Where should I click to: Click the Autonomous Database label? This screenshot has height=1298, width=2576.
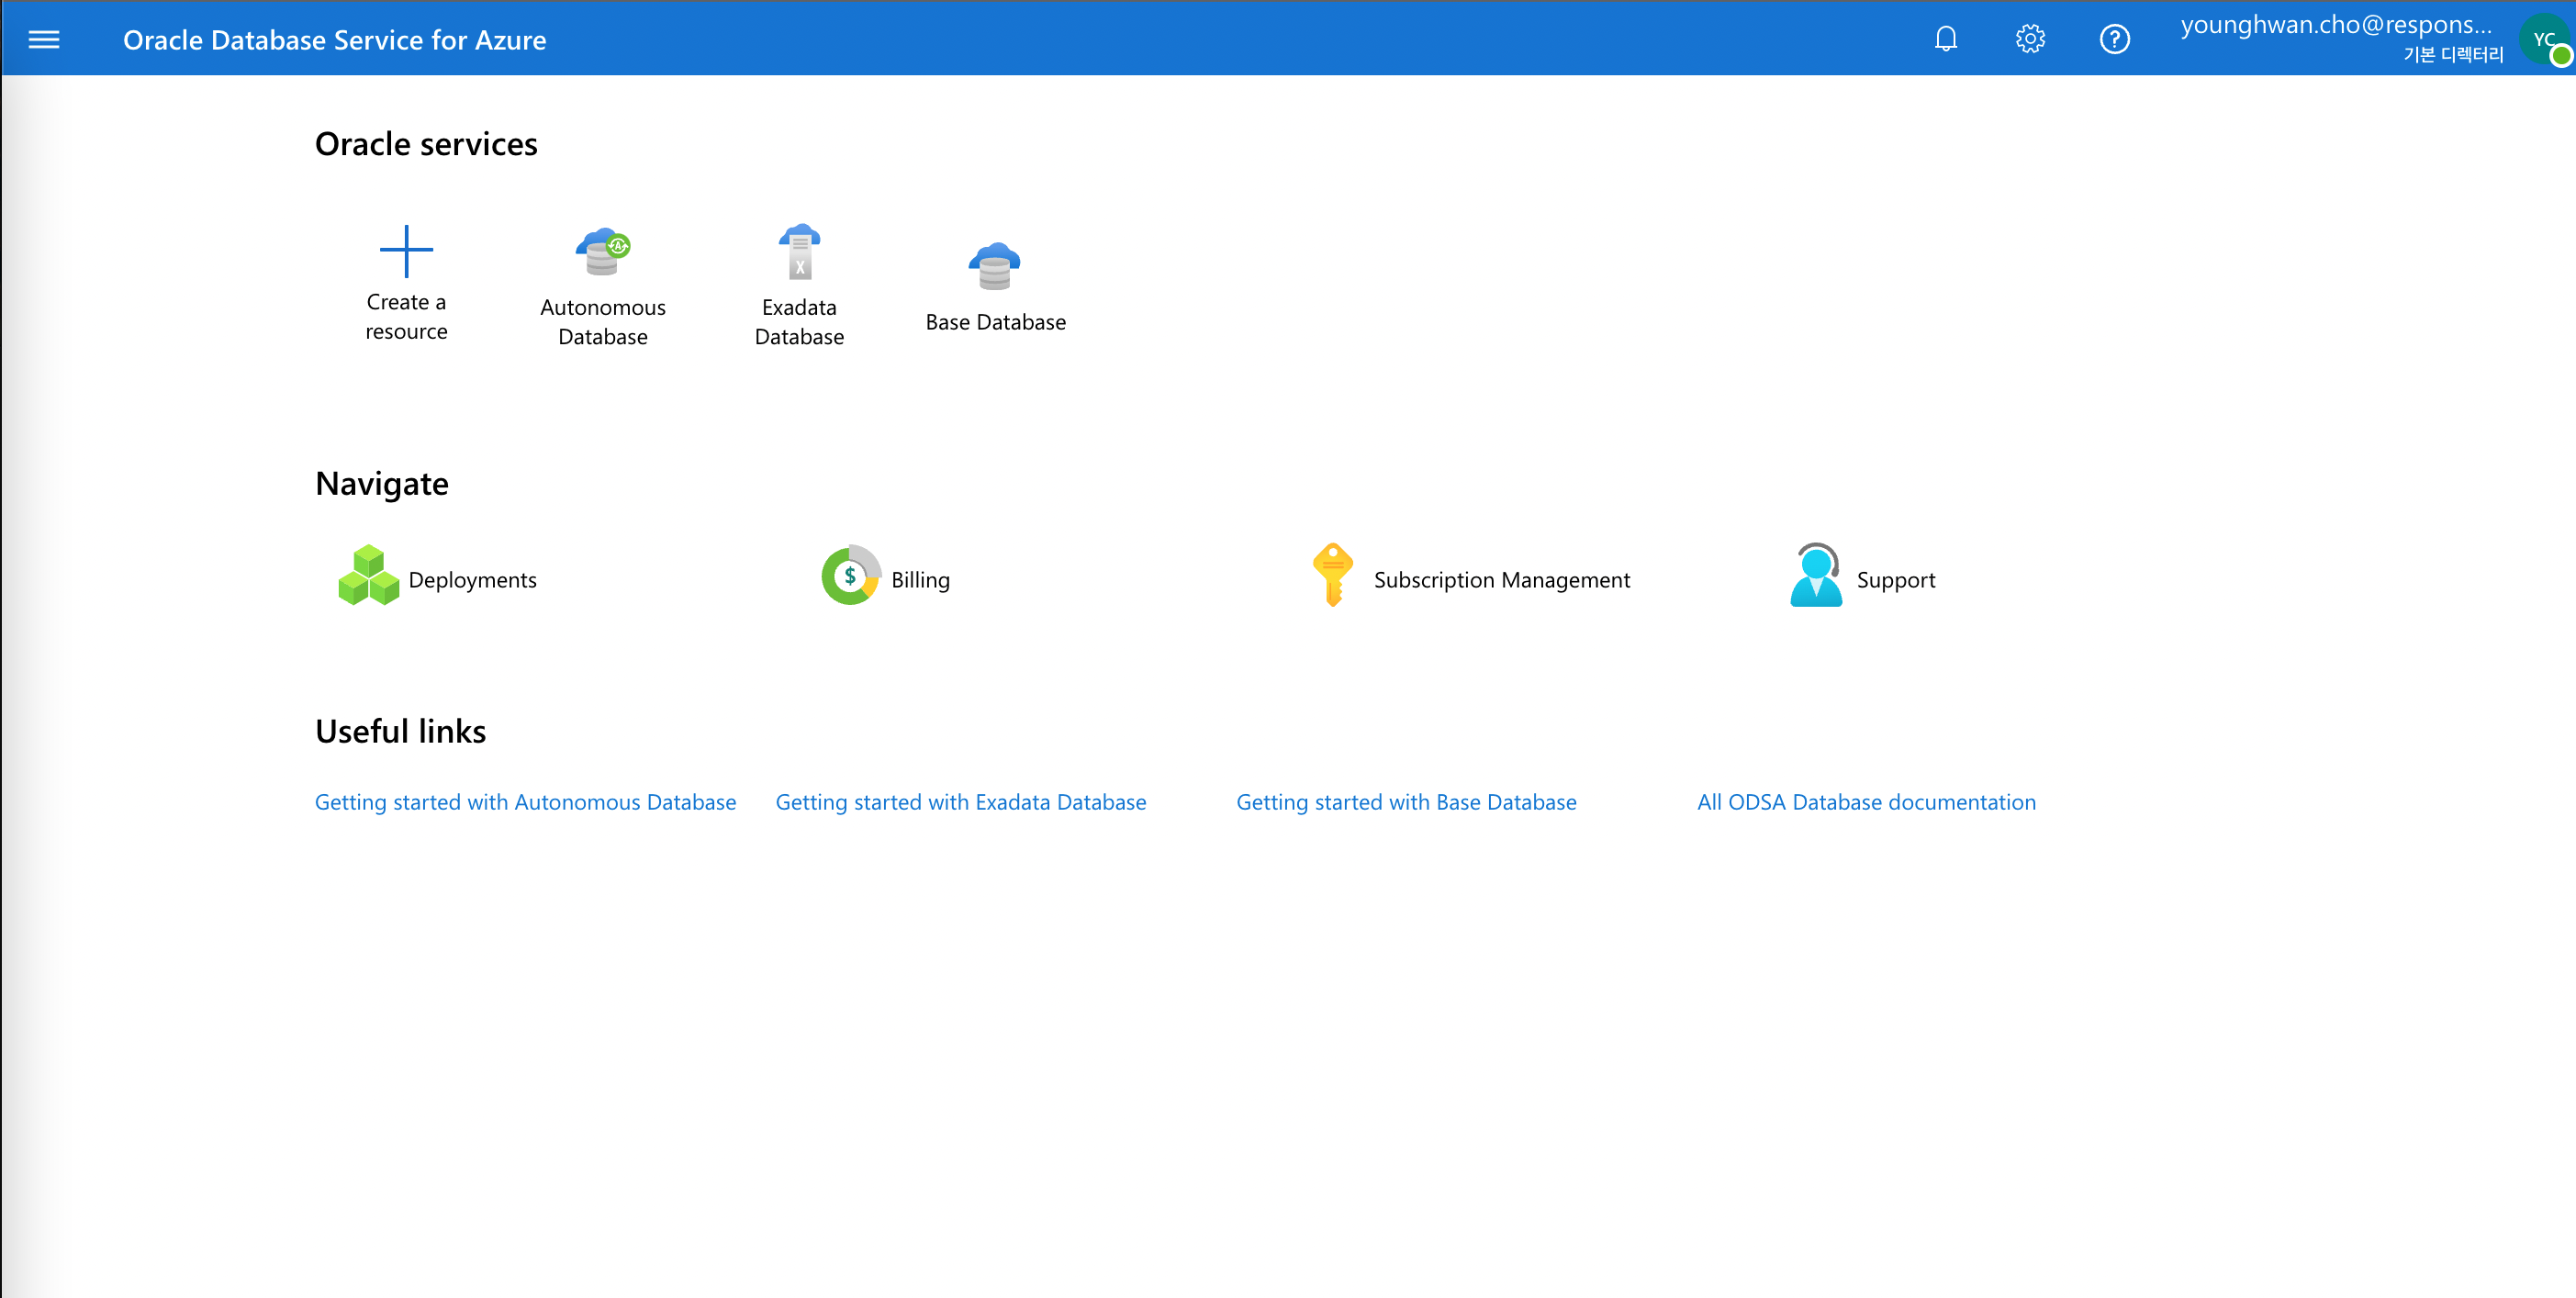point(603,321)
